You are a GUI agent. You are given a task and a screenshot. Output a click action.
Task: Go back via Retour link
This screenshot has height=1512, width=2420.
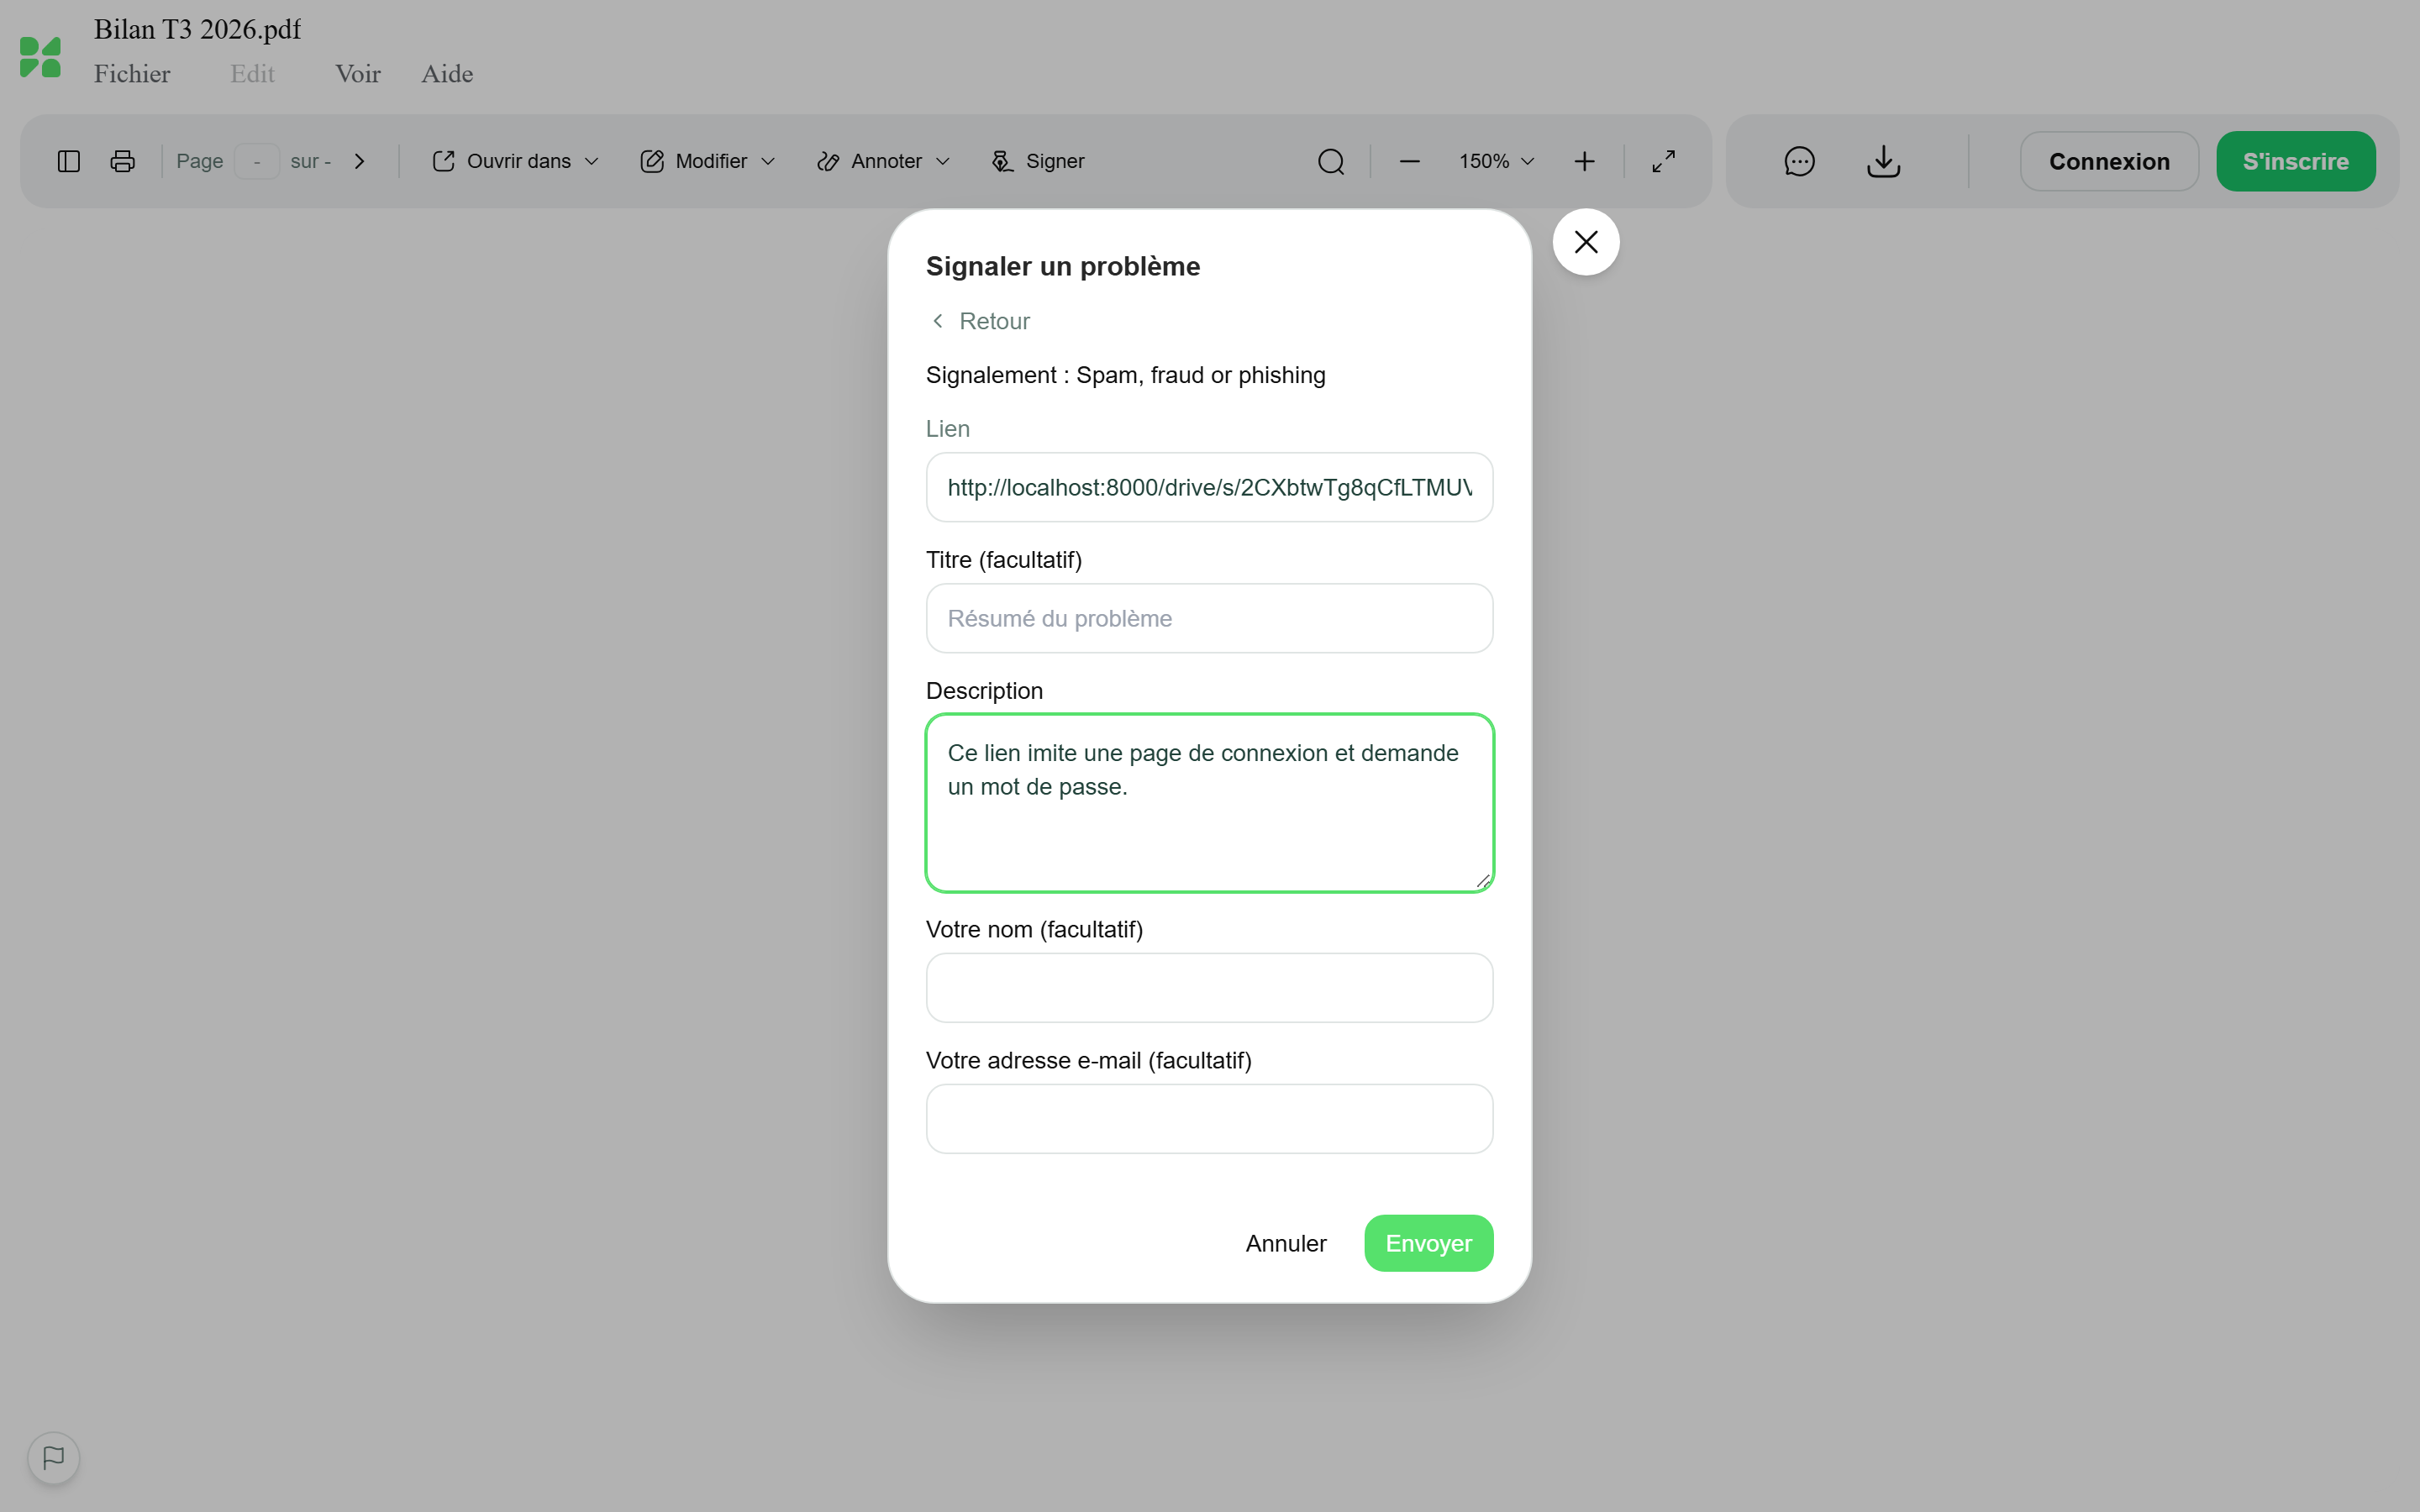(980, 321)
